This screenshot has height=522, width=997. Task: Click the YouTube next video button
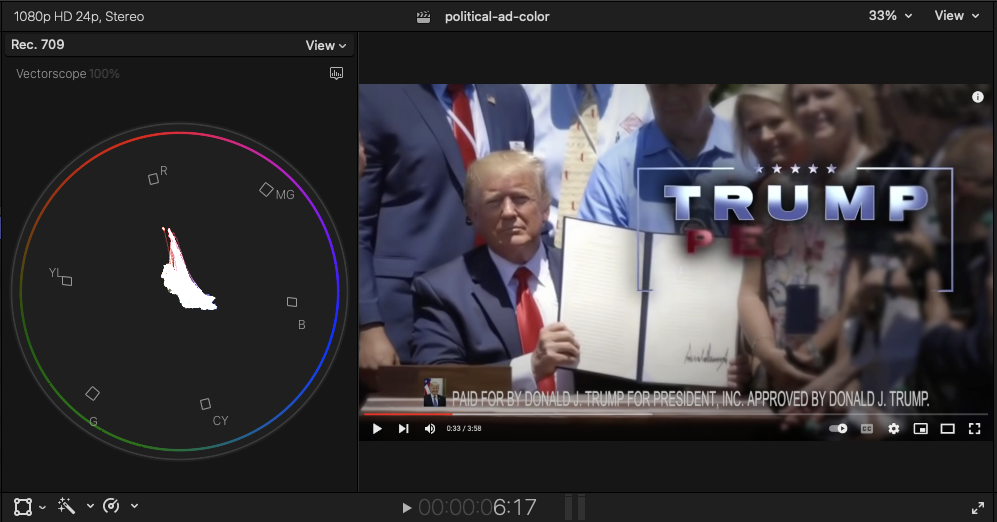pos(404,429)
